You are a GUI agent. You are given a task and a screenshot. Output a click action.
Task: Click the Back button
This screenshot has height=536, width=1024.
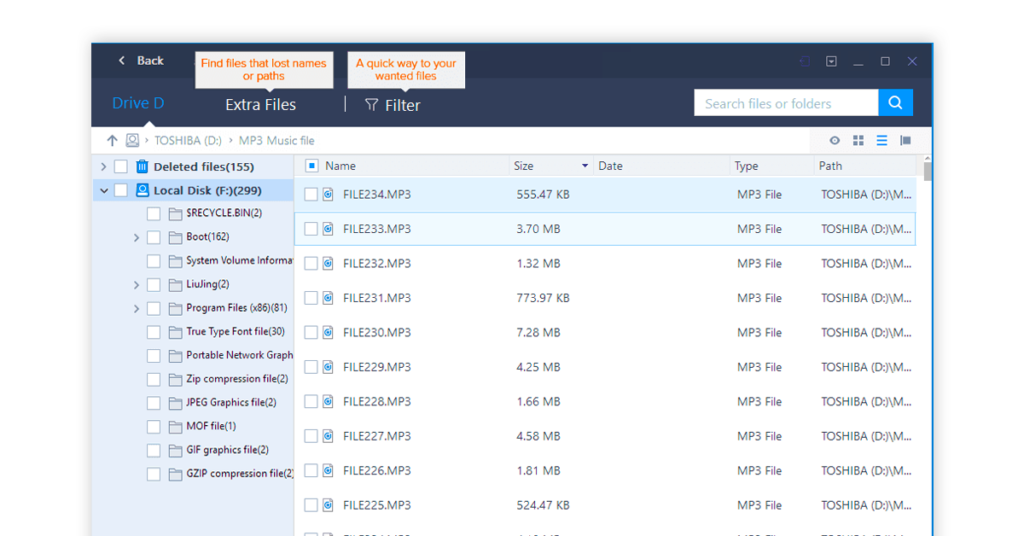pyautogui.click(x=141, y=61)
